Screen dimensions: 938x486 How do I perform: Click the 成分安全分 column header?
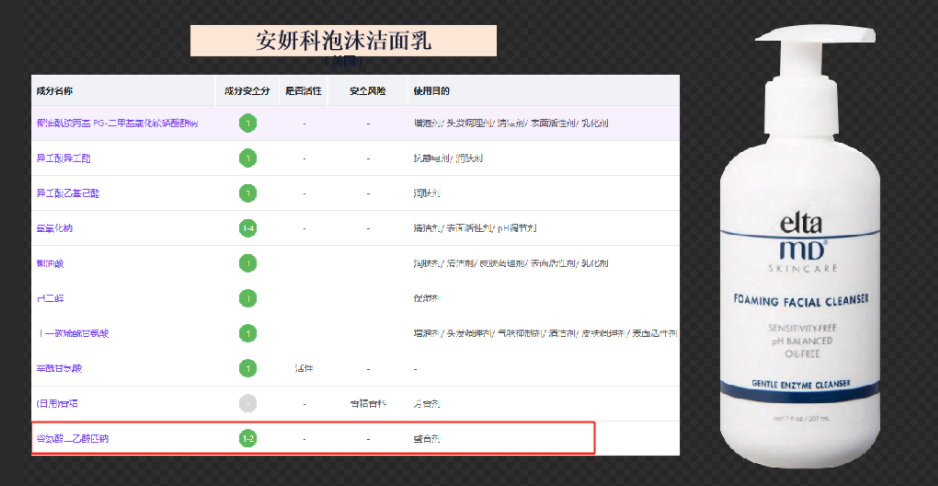coord(247,90)
